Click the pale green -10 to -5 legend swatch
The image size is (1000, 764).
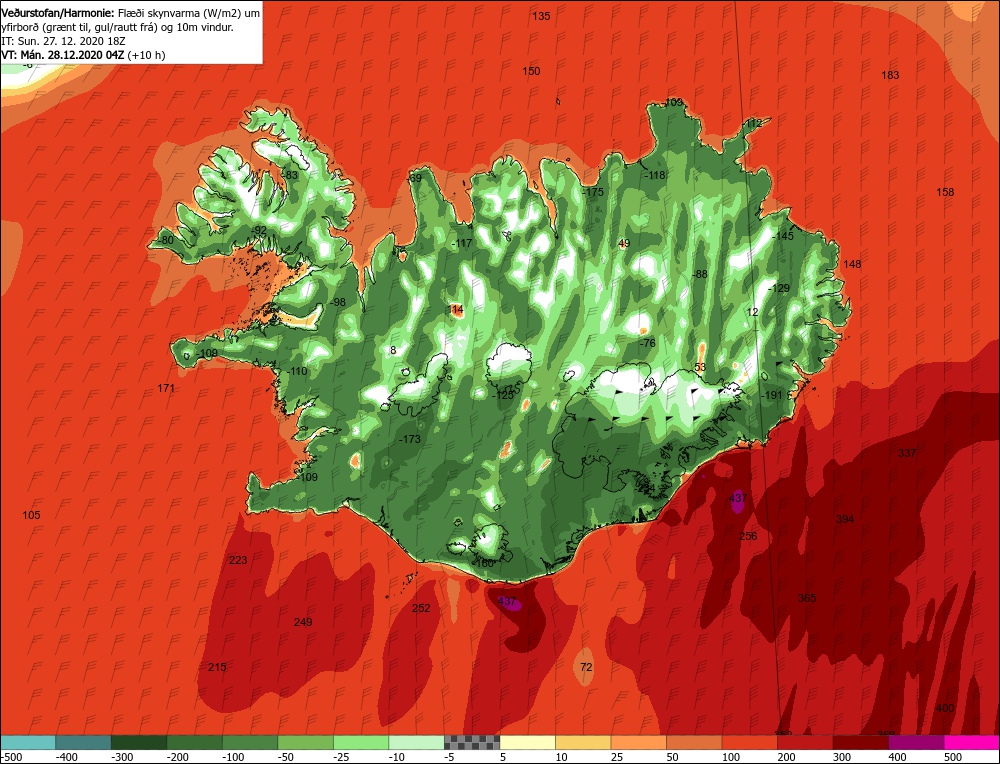[416, 742]
